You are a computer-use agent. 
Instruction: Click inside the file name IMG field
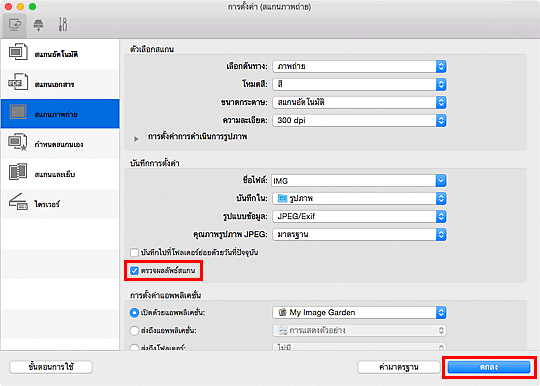[353, 180]
